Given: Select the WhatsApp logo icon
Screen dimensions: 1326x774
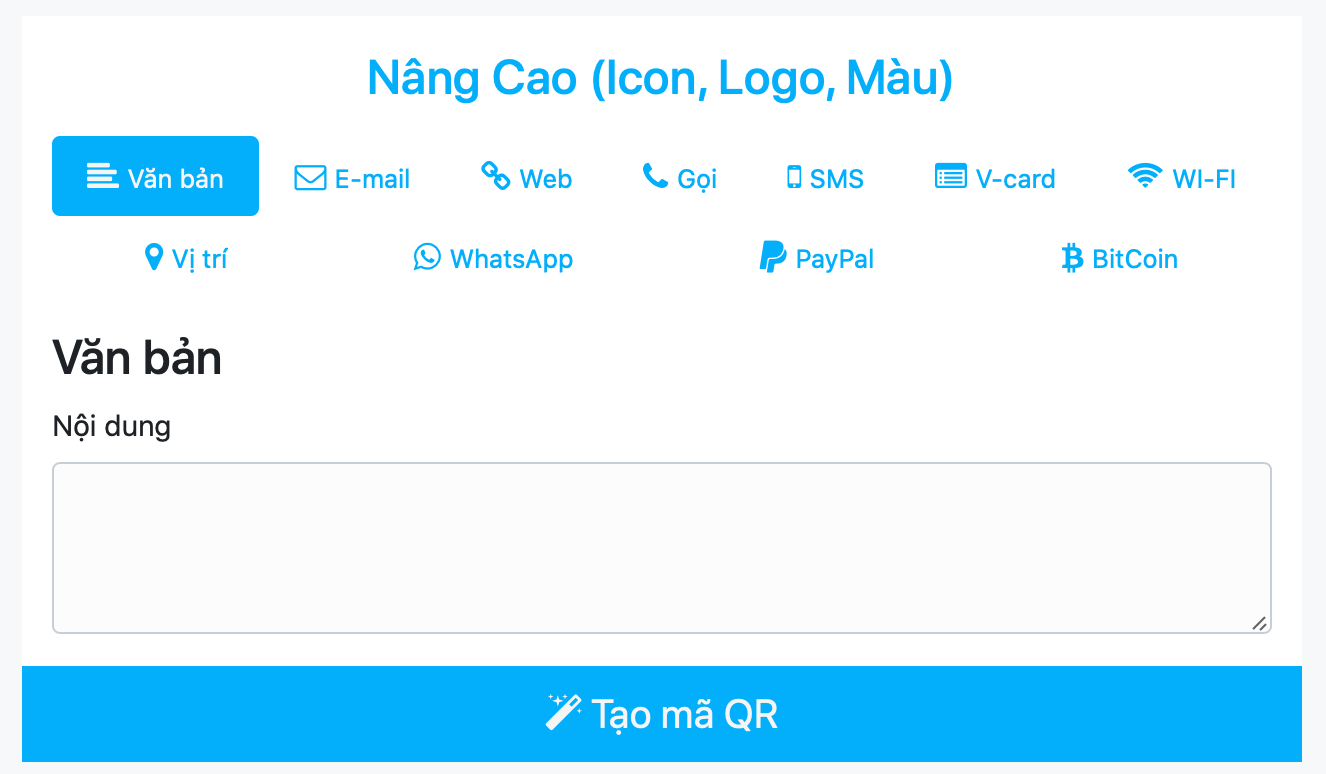Looking at the screenshot, I should tap(427, 257).
